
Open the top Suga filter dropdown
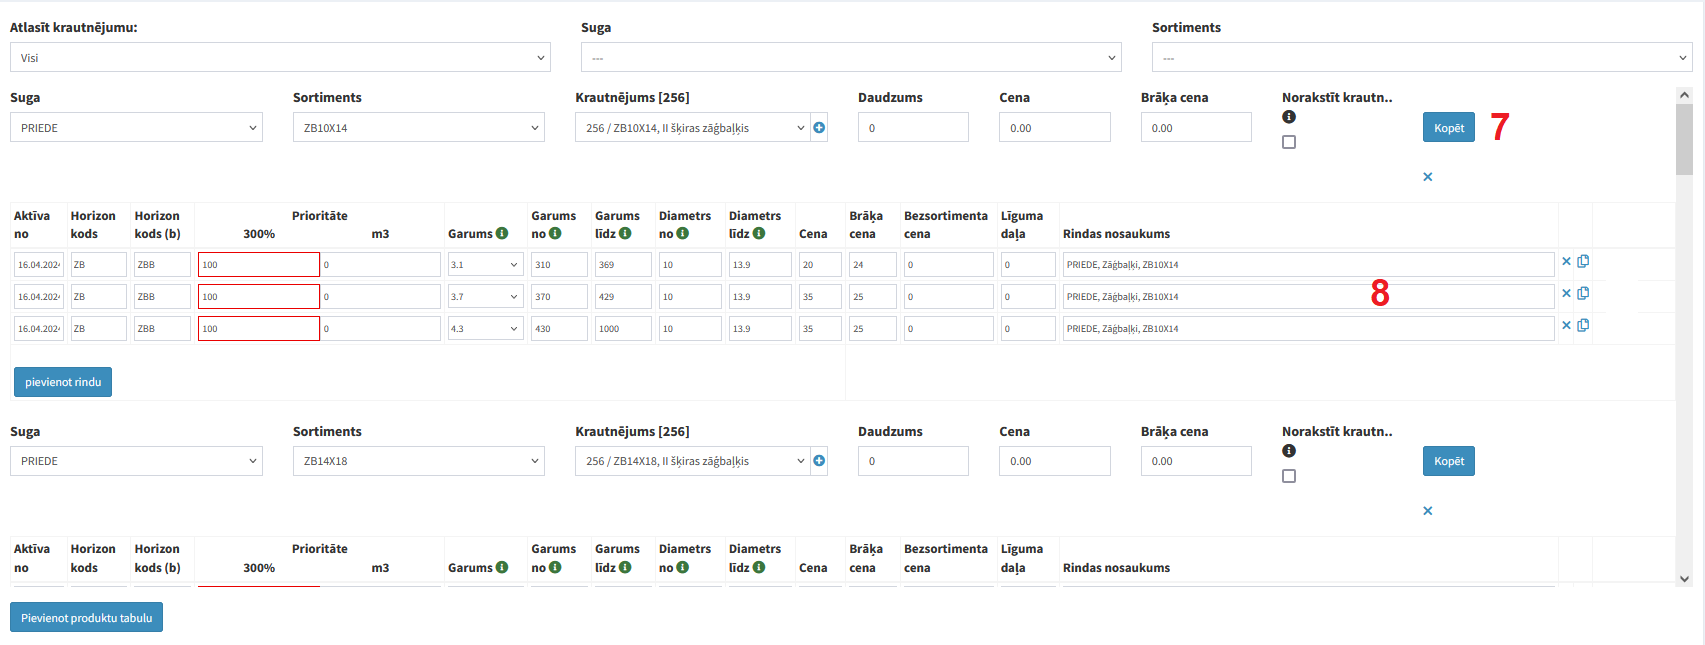click(x=850, y=58)
